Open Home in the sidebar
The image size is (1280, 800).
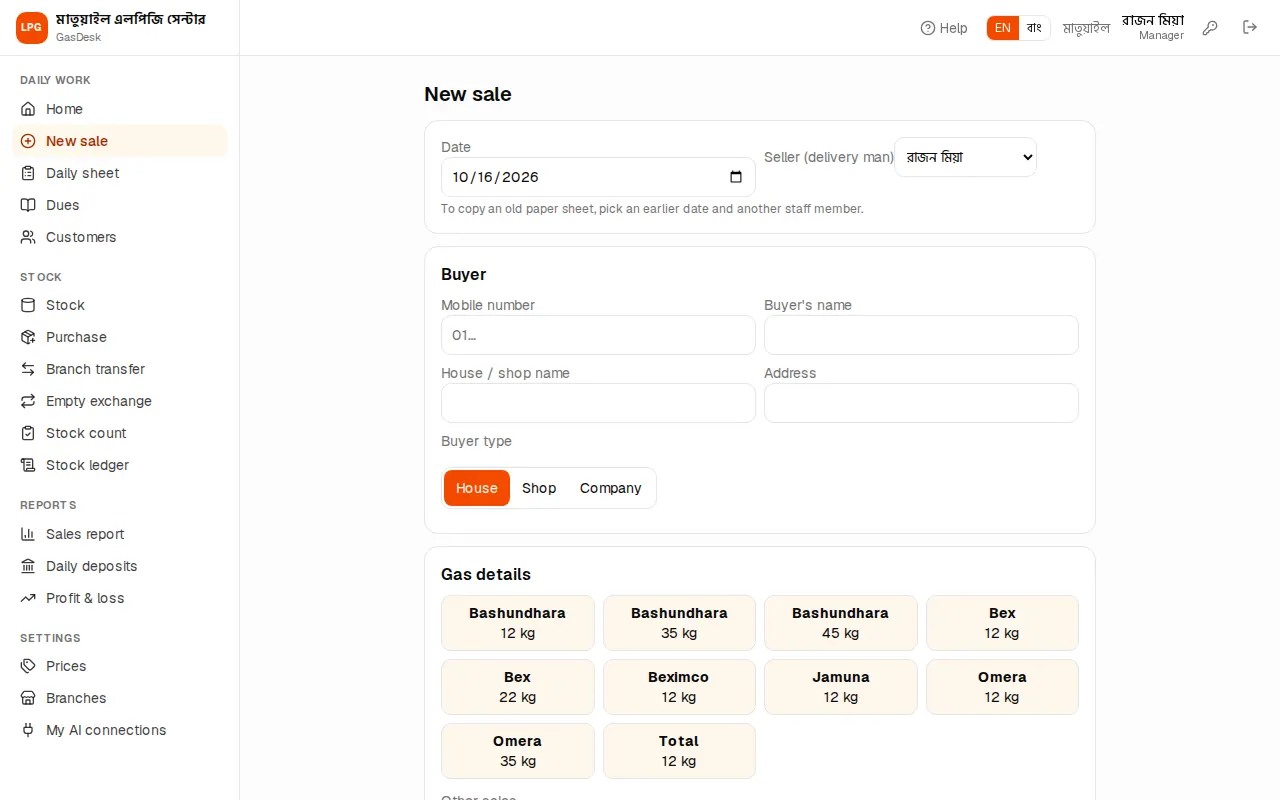[x=120, y=109]
